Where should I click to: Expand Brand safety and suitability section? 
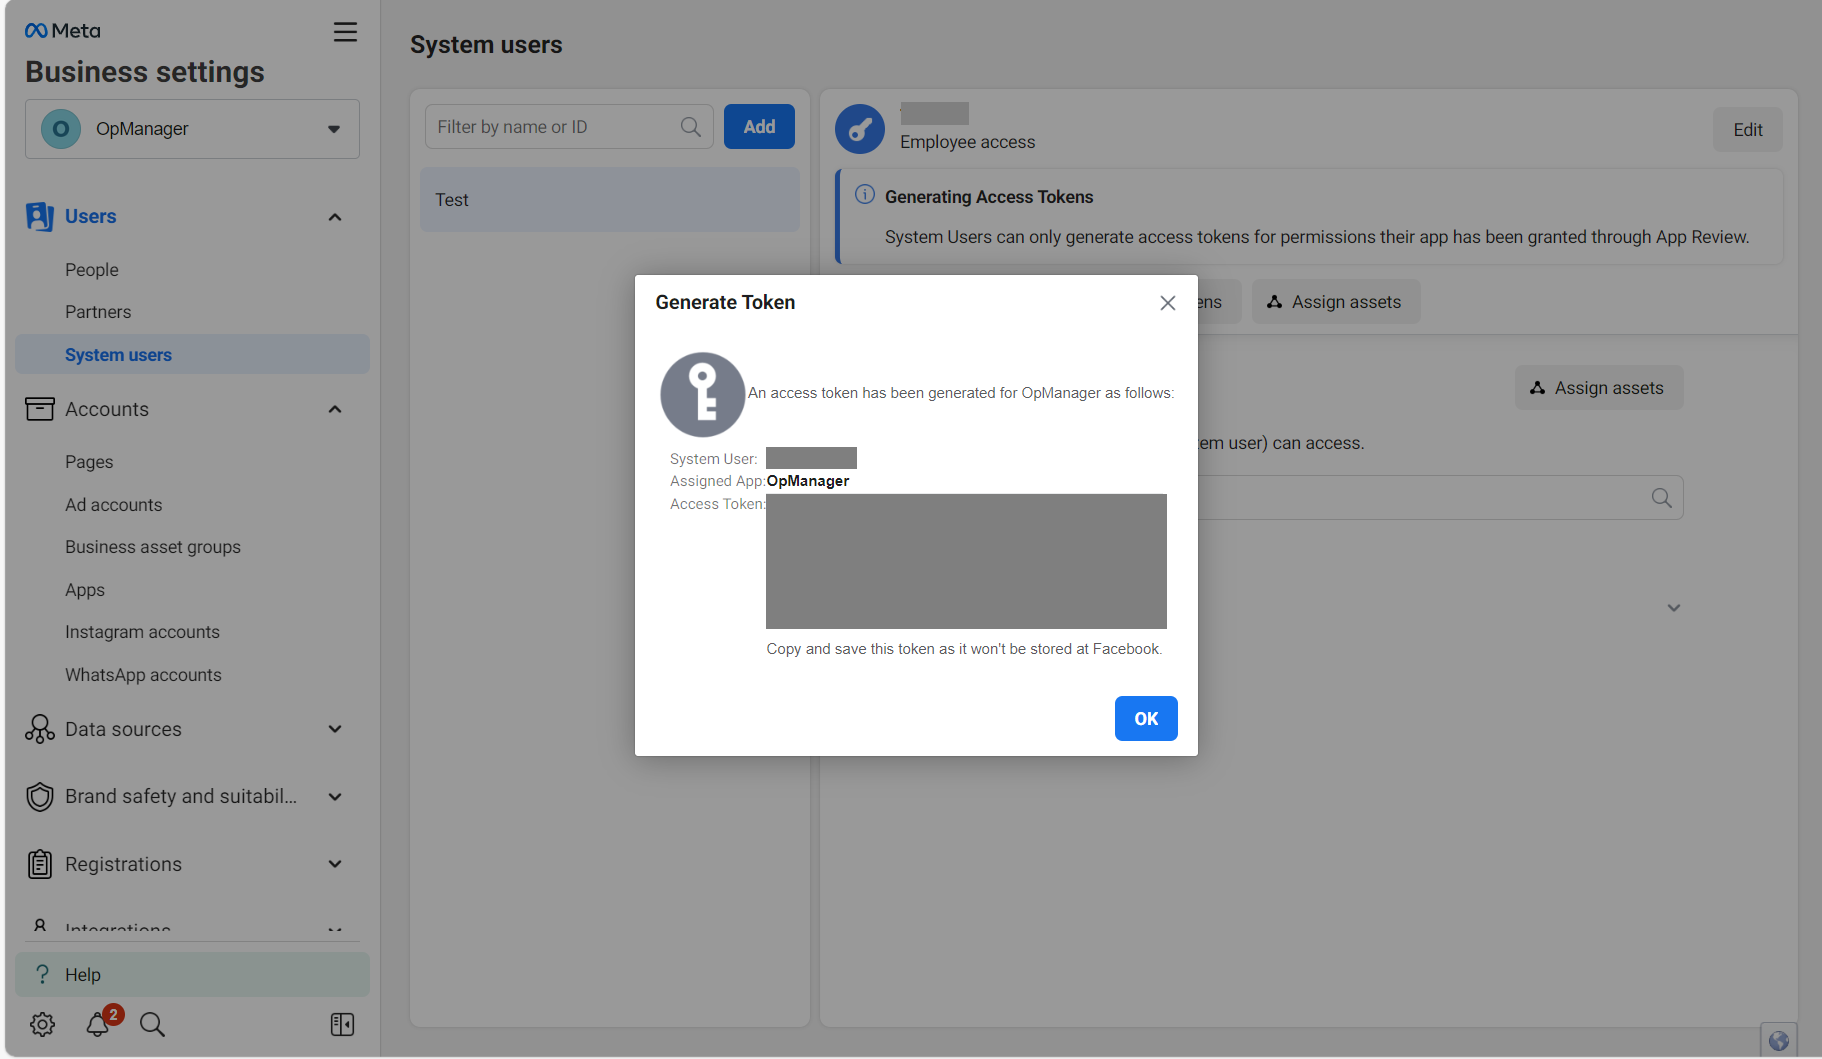(x=335, y=797)
